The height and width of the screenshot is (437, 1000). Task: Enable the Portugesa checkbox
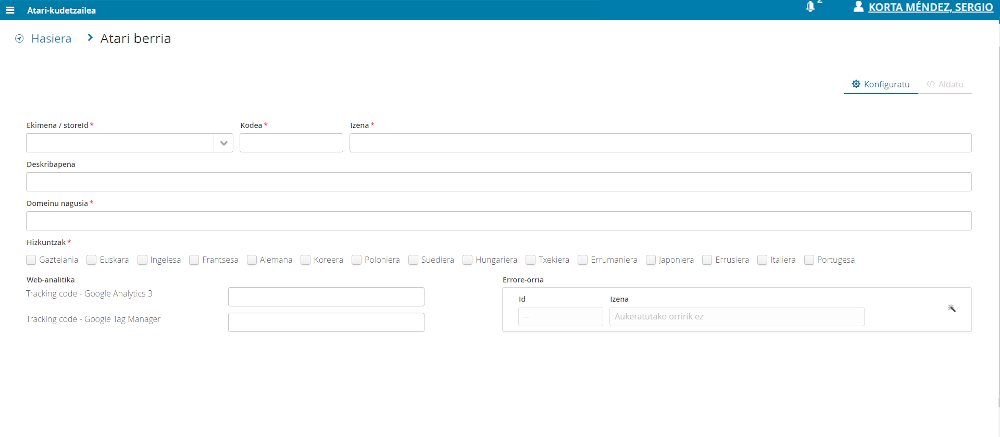[809, 260]
